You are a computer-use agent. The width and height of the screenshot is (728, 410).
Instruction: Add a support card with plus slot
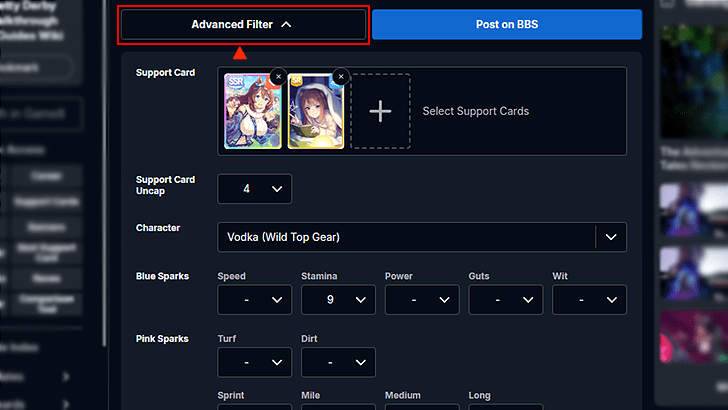pos(380,111)
